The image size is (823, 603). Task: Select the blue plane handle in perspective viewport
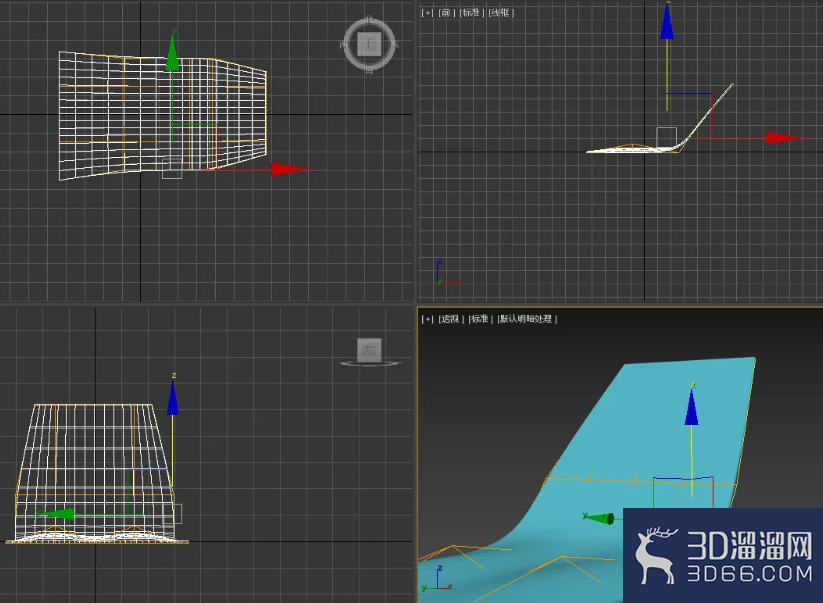pyautogui.click(x=683, y=478)
